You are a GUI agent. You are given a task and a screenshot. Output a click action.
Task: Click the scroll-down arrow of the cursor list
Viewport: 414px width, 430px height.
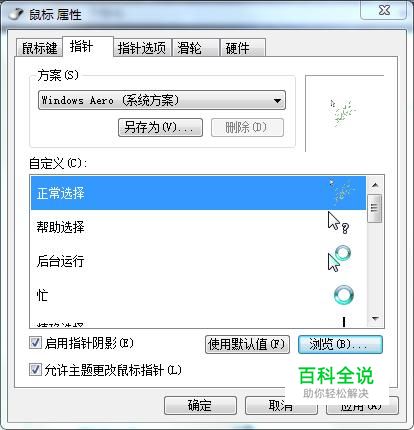pos(375,319)
